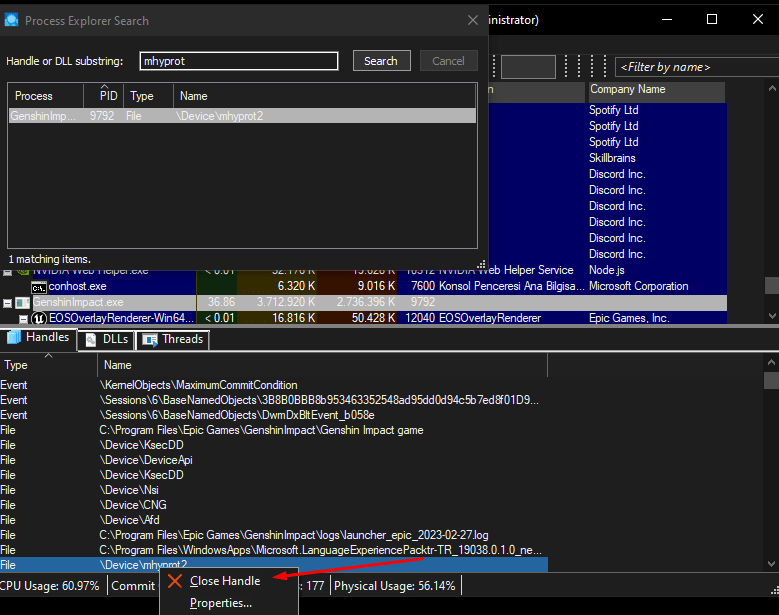Select the \Device\Nsi handle row
779x615 pixels.
click(x=274, y=490)
